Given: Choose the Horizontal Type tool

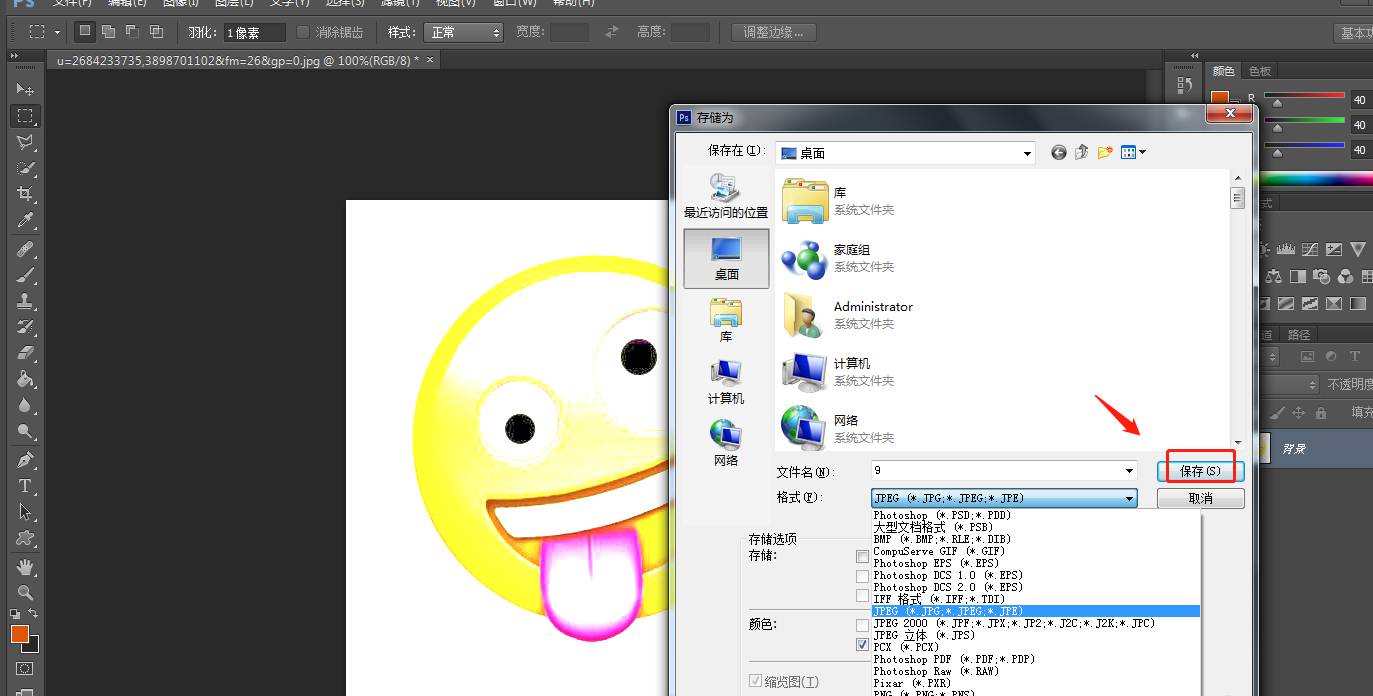Looking at the screenshot, I should [26, 486].
